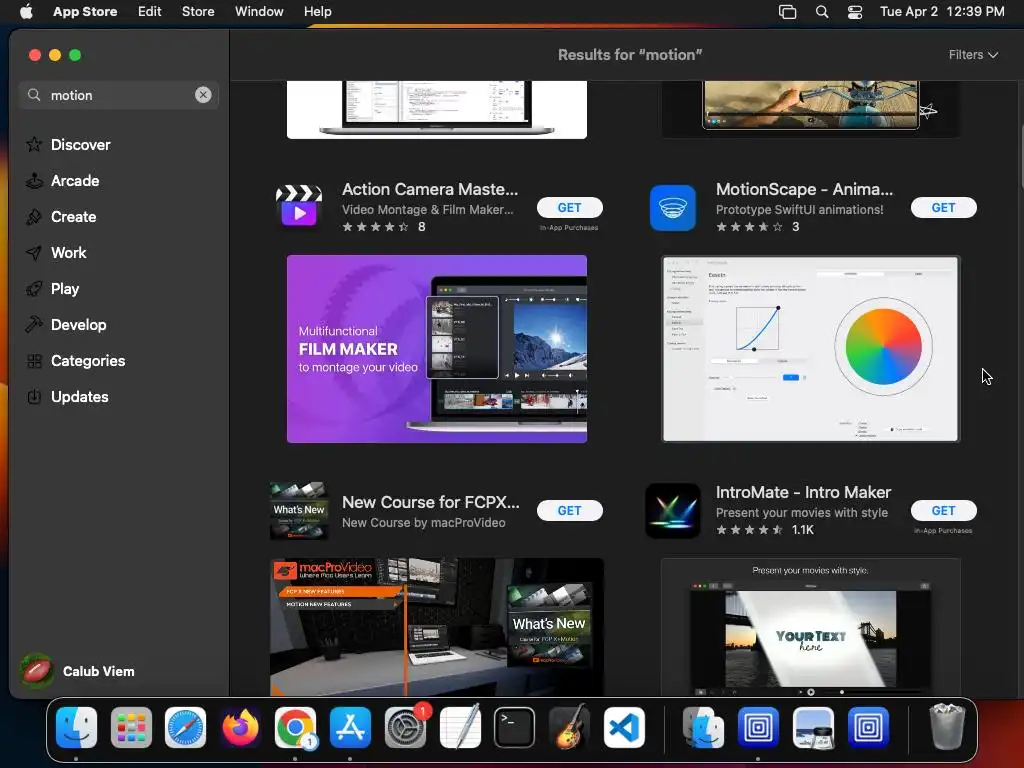This screenshot has width=1024, height=768.
Task: Open Visual Studio Code from the Dock
Action: click(x=624, y=727)
